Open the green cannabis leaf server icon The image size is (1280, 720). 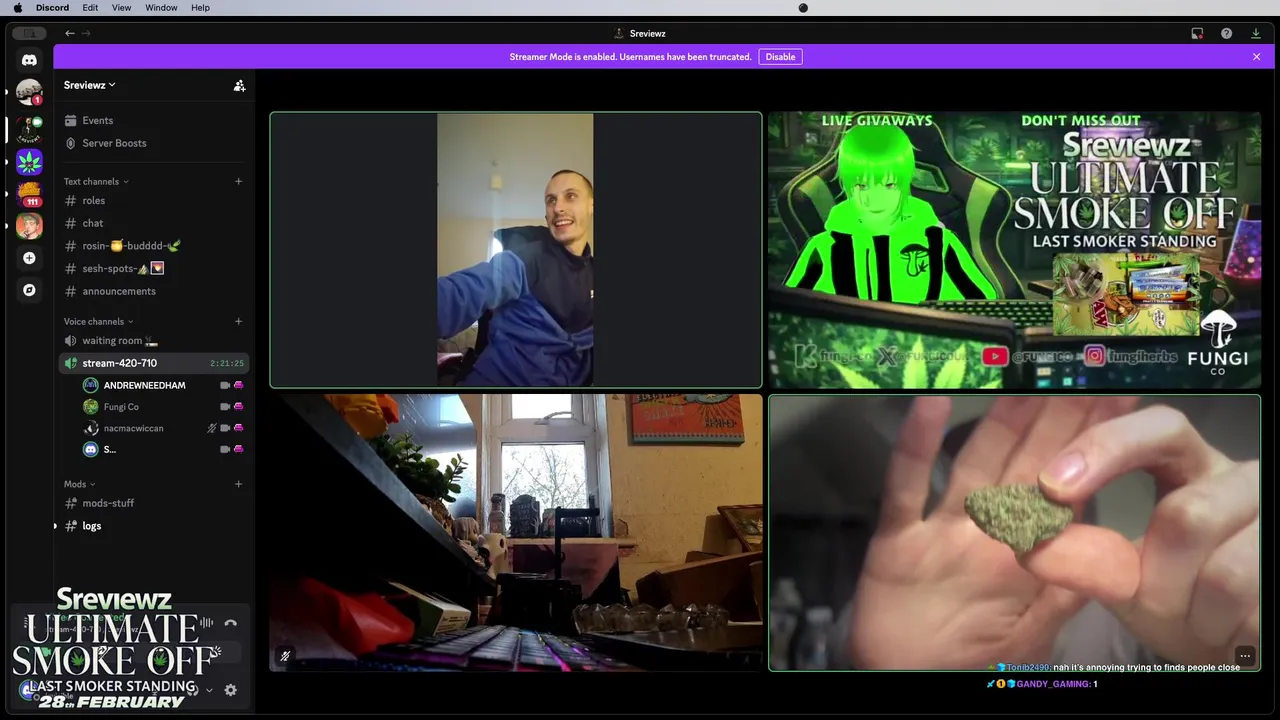coord(29,161)
